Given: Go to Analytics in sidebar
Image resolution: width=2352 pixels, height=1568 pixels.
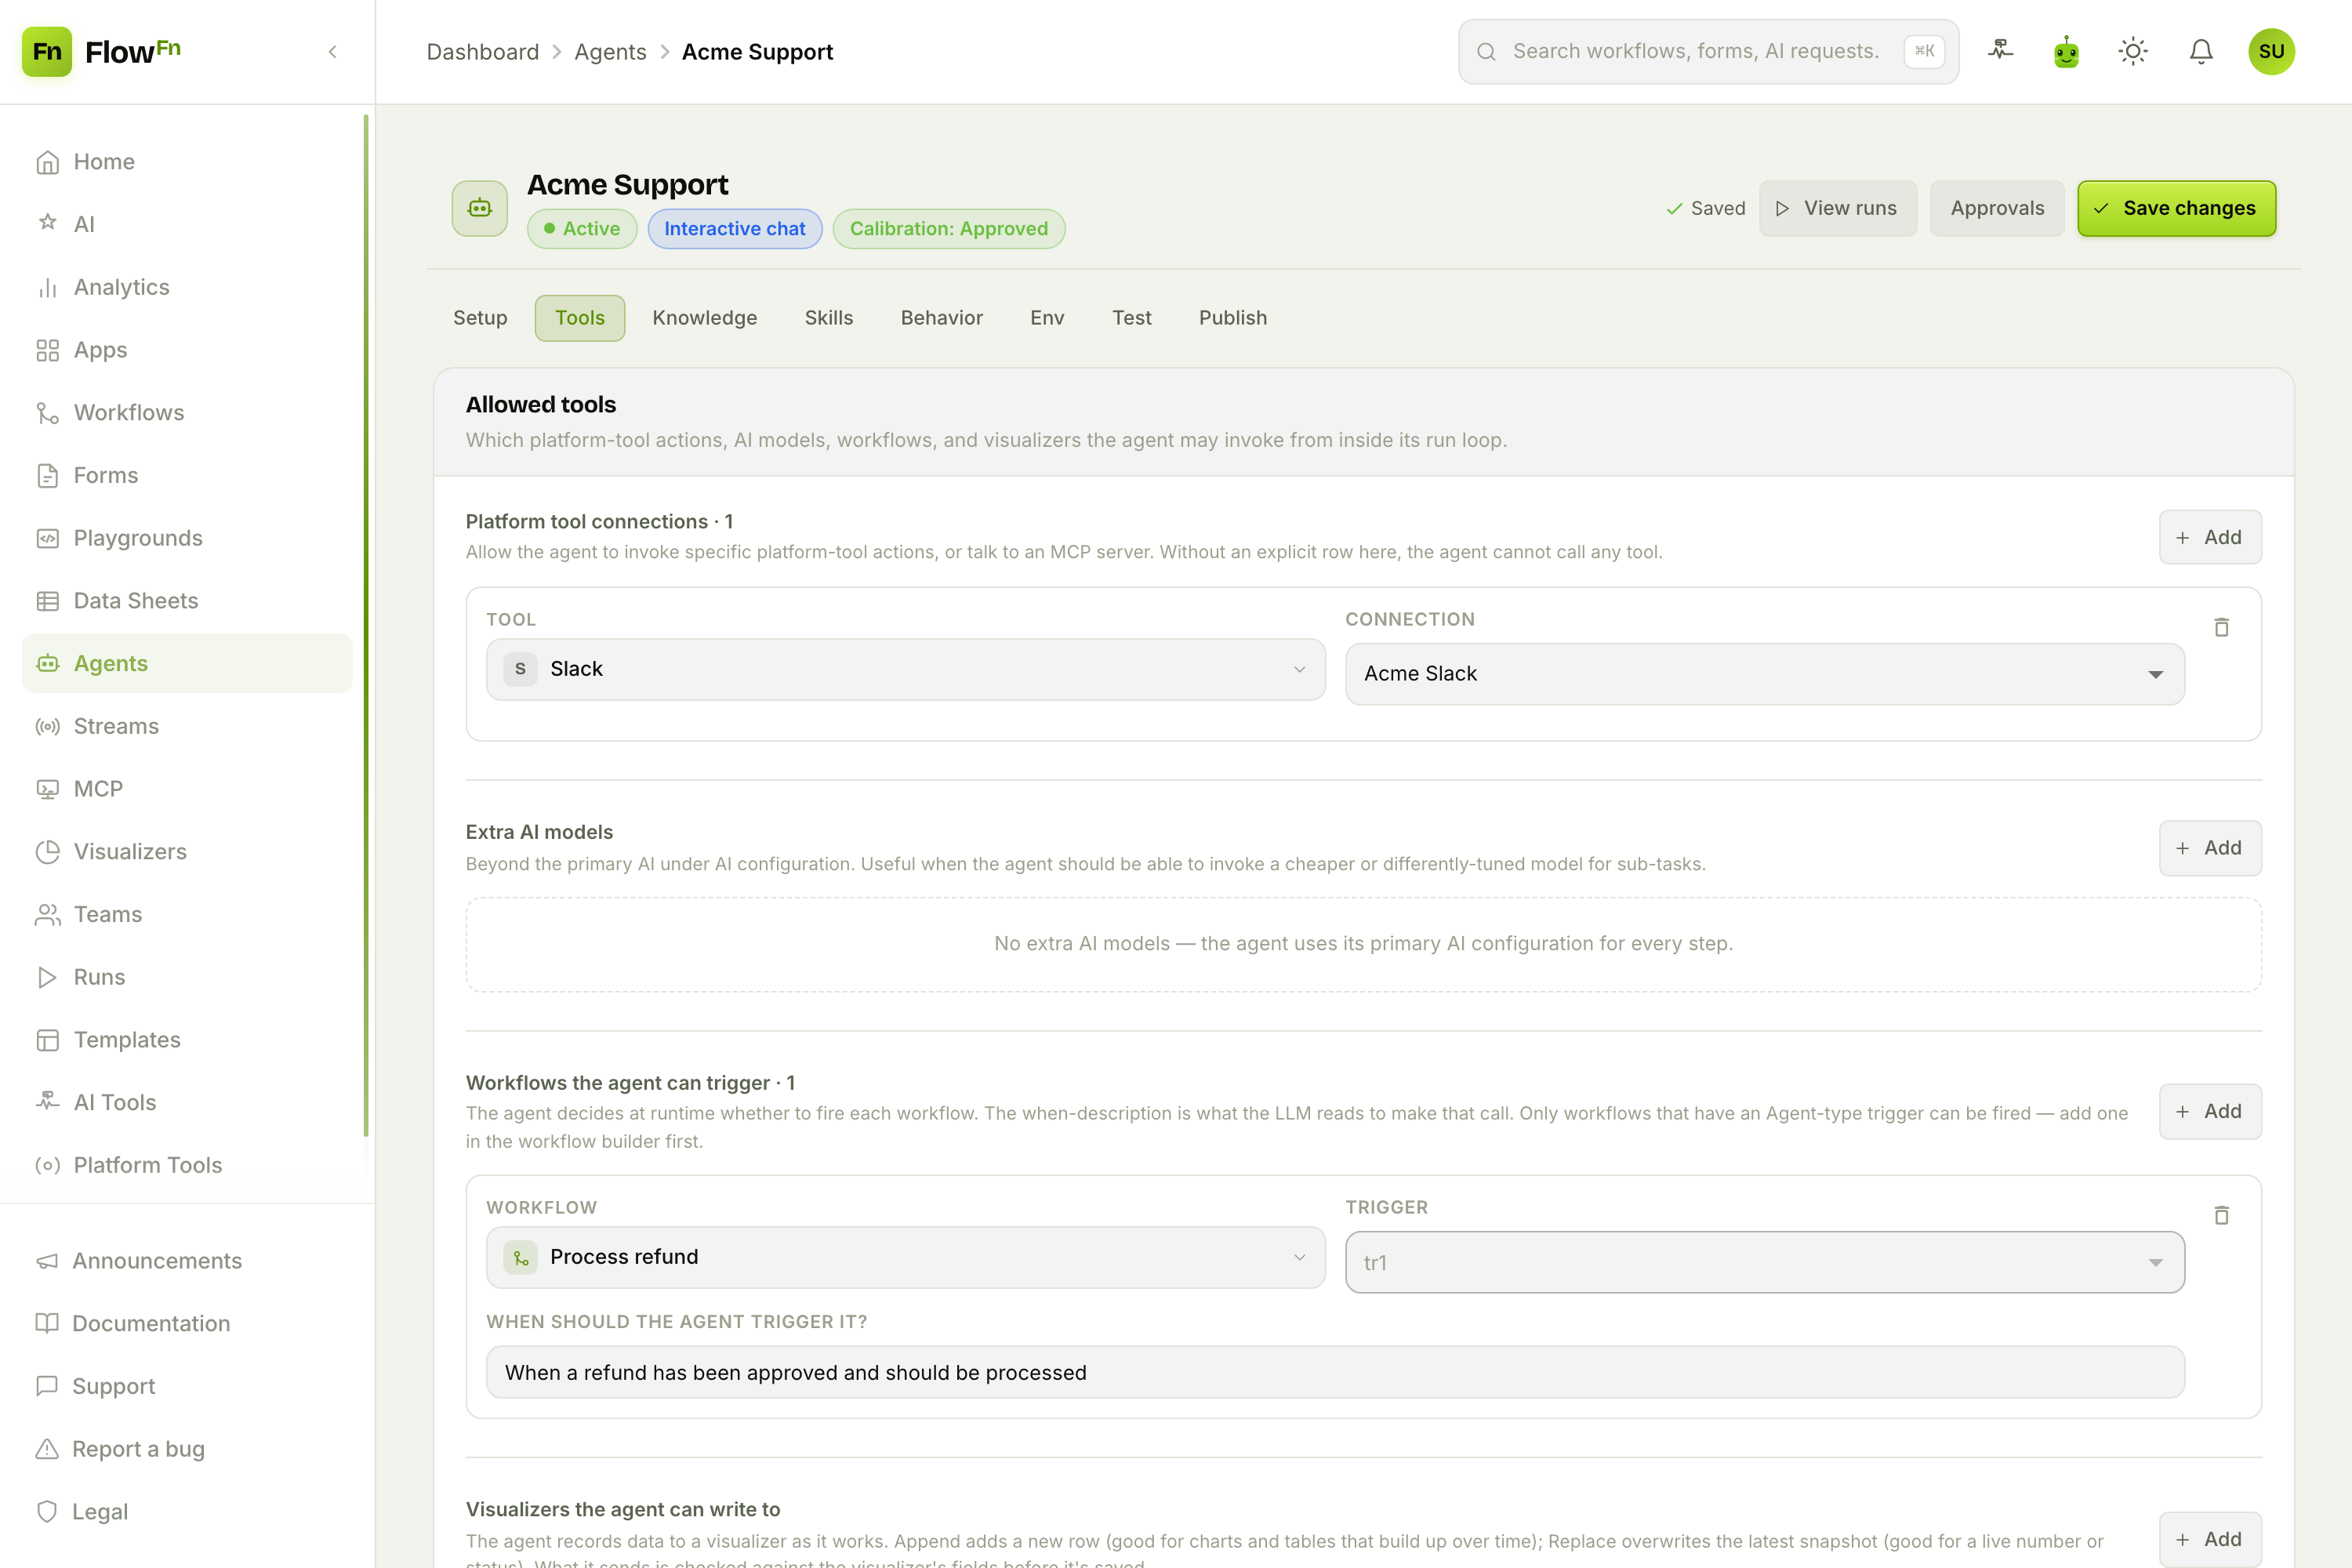Looking at the screenshot, I should pos(187,287).
